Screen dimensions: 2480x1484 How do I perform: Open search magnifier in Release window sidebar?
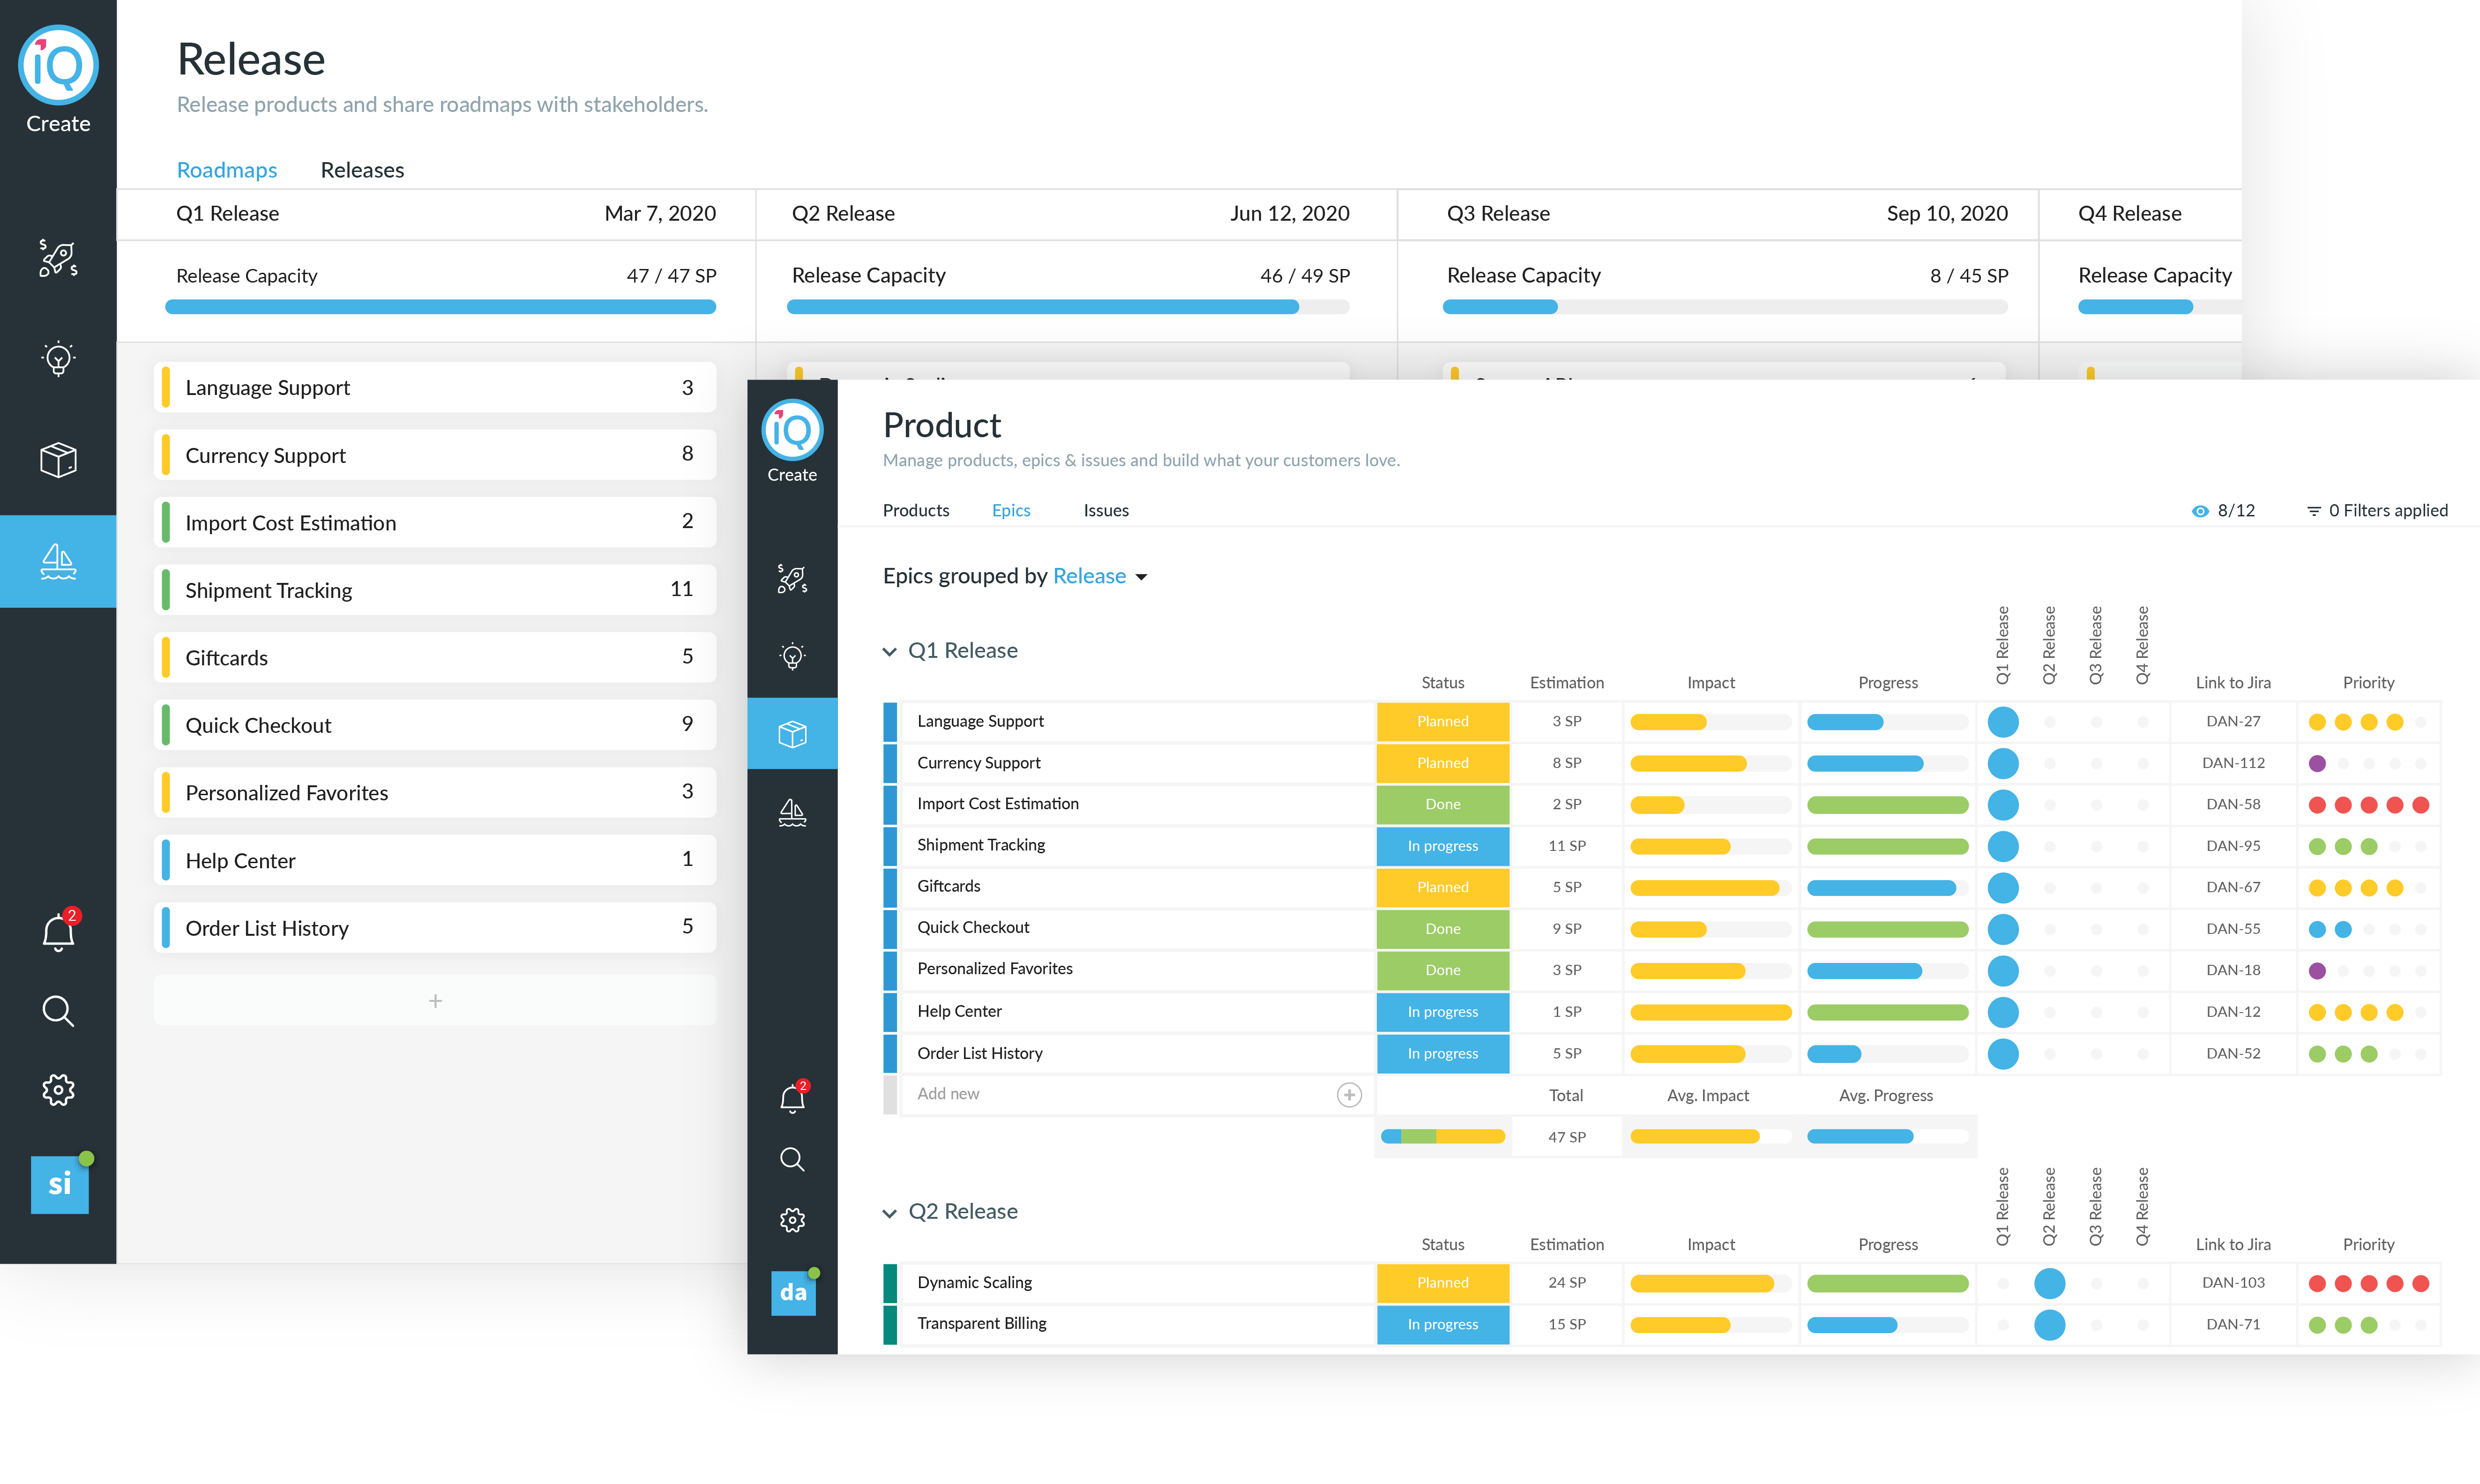pyautogui.click(x=58, y=1011)
